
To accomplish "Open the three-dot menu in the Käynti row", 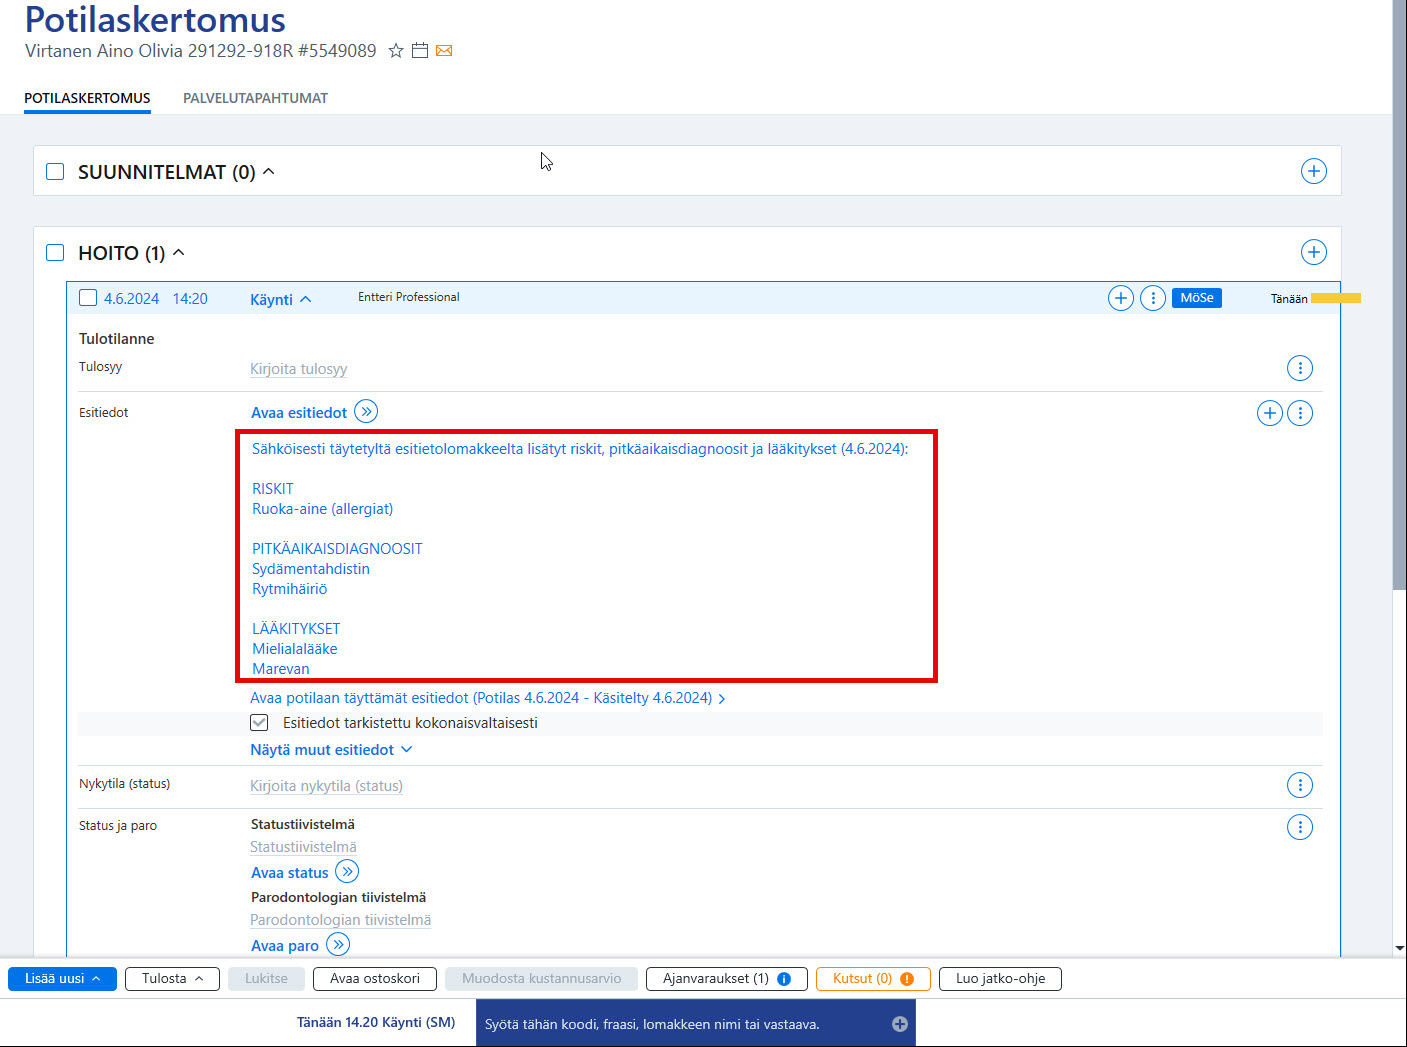I will [x=1153, y=298].
